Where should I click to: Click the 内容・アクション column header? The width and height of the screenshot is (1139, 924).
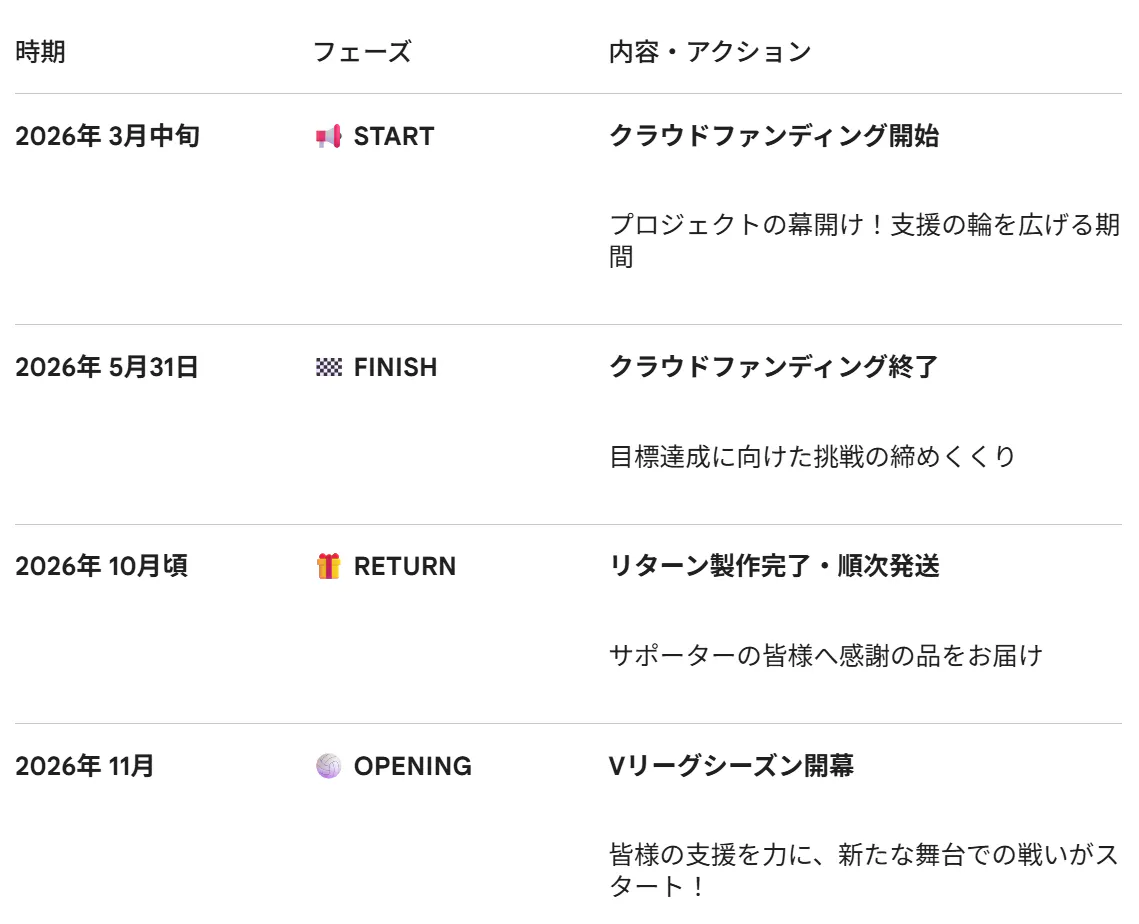(710, 52)
